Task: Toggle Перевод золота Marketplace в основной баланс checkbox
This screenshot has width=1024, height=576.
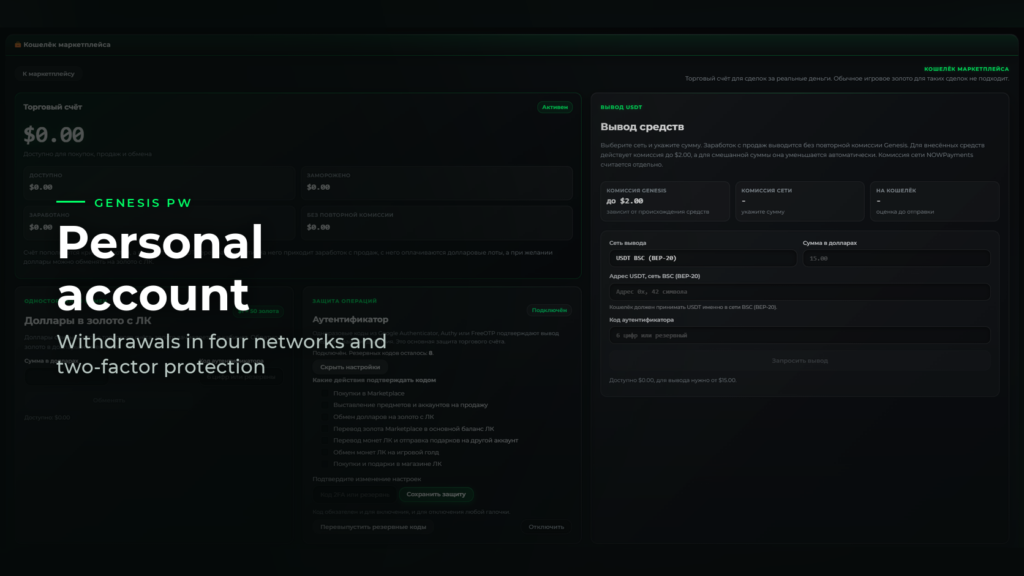Action: [x=325, y=428]
